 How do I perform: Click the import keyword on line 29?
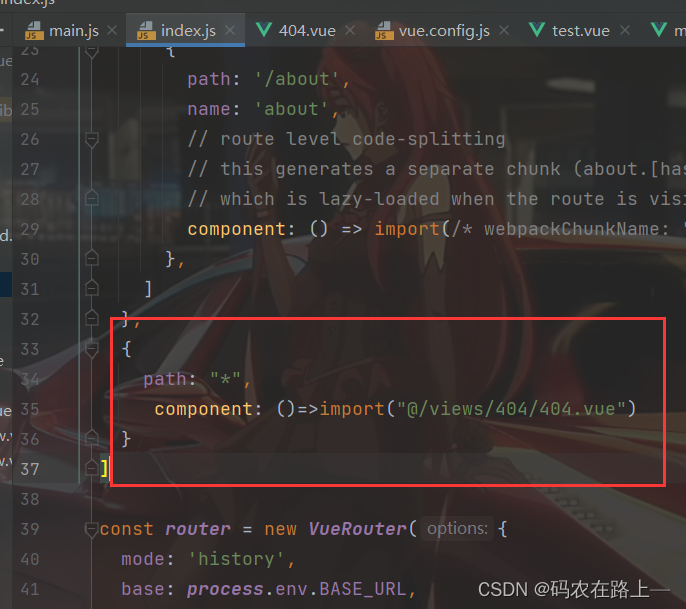pos(407,229)
